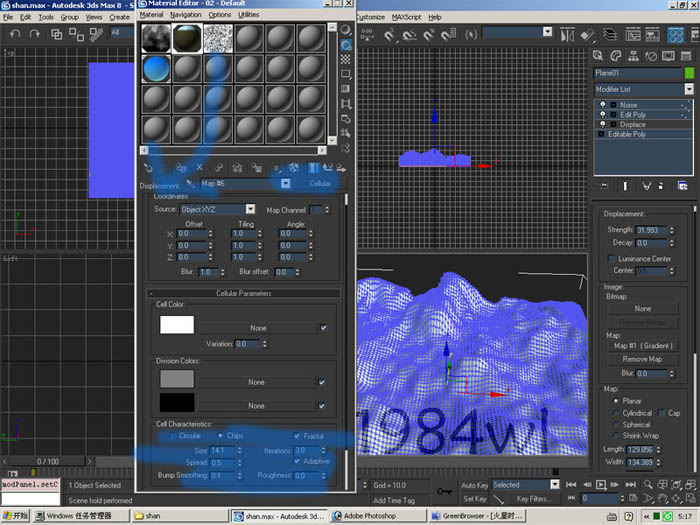Toggle Noise modifier lightbulb visibility
Viewport: 700px width, 525px height.
(603, 104)
